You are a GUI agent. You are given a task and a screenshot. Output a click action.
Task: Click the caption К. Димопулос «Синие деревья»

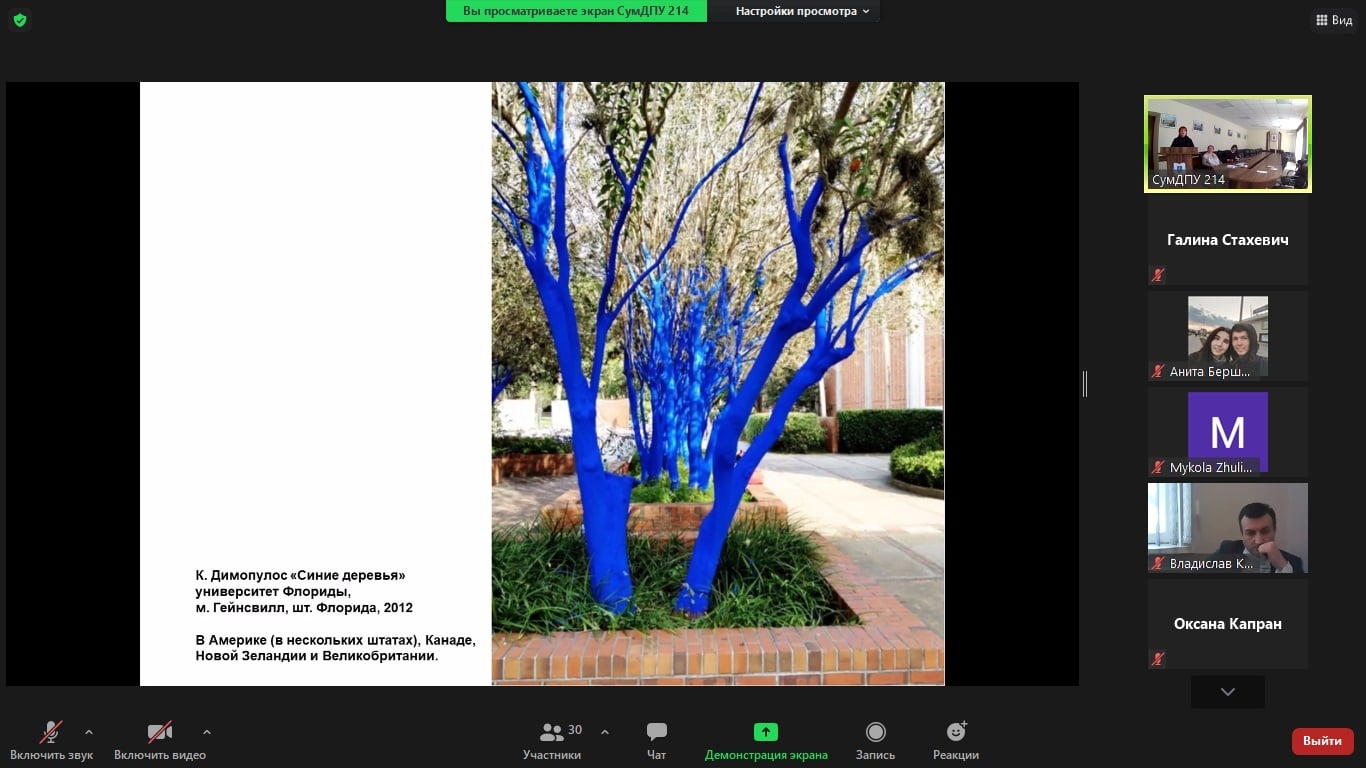[301, 575]
